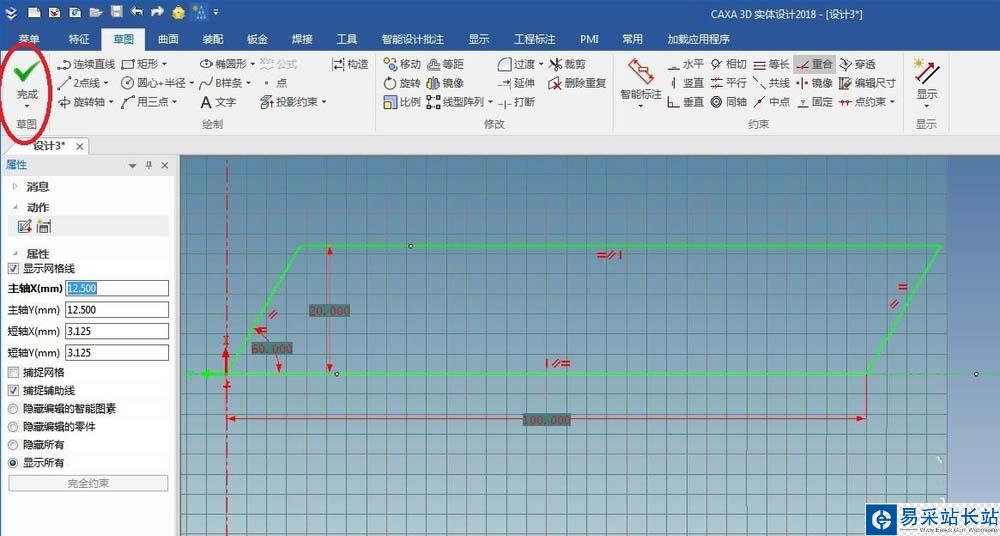Apply the 等长 equal length constraint
The height and width of the screenshot is (536, 1000).
click(771, 64)
